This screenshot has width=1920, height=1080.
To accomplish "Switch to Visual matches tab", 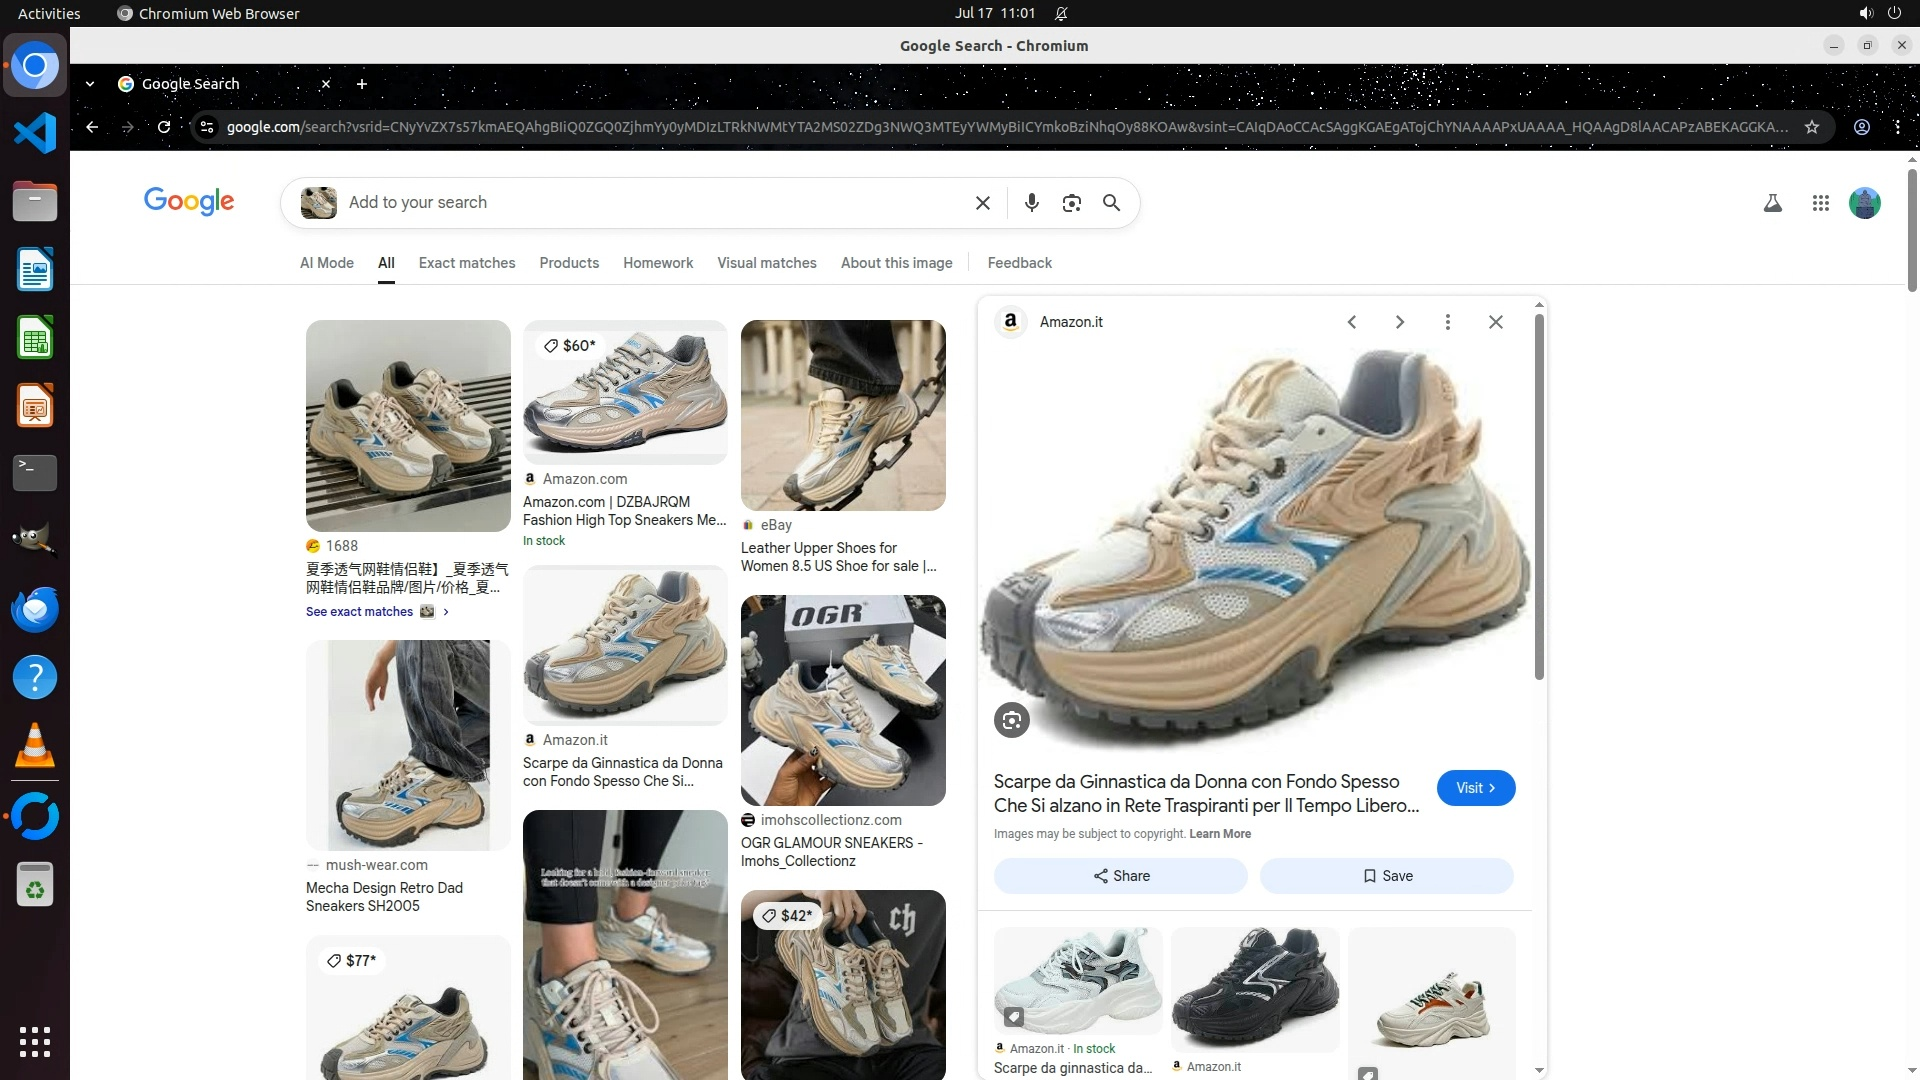I will click(766, 263).
